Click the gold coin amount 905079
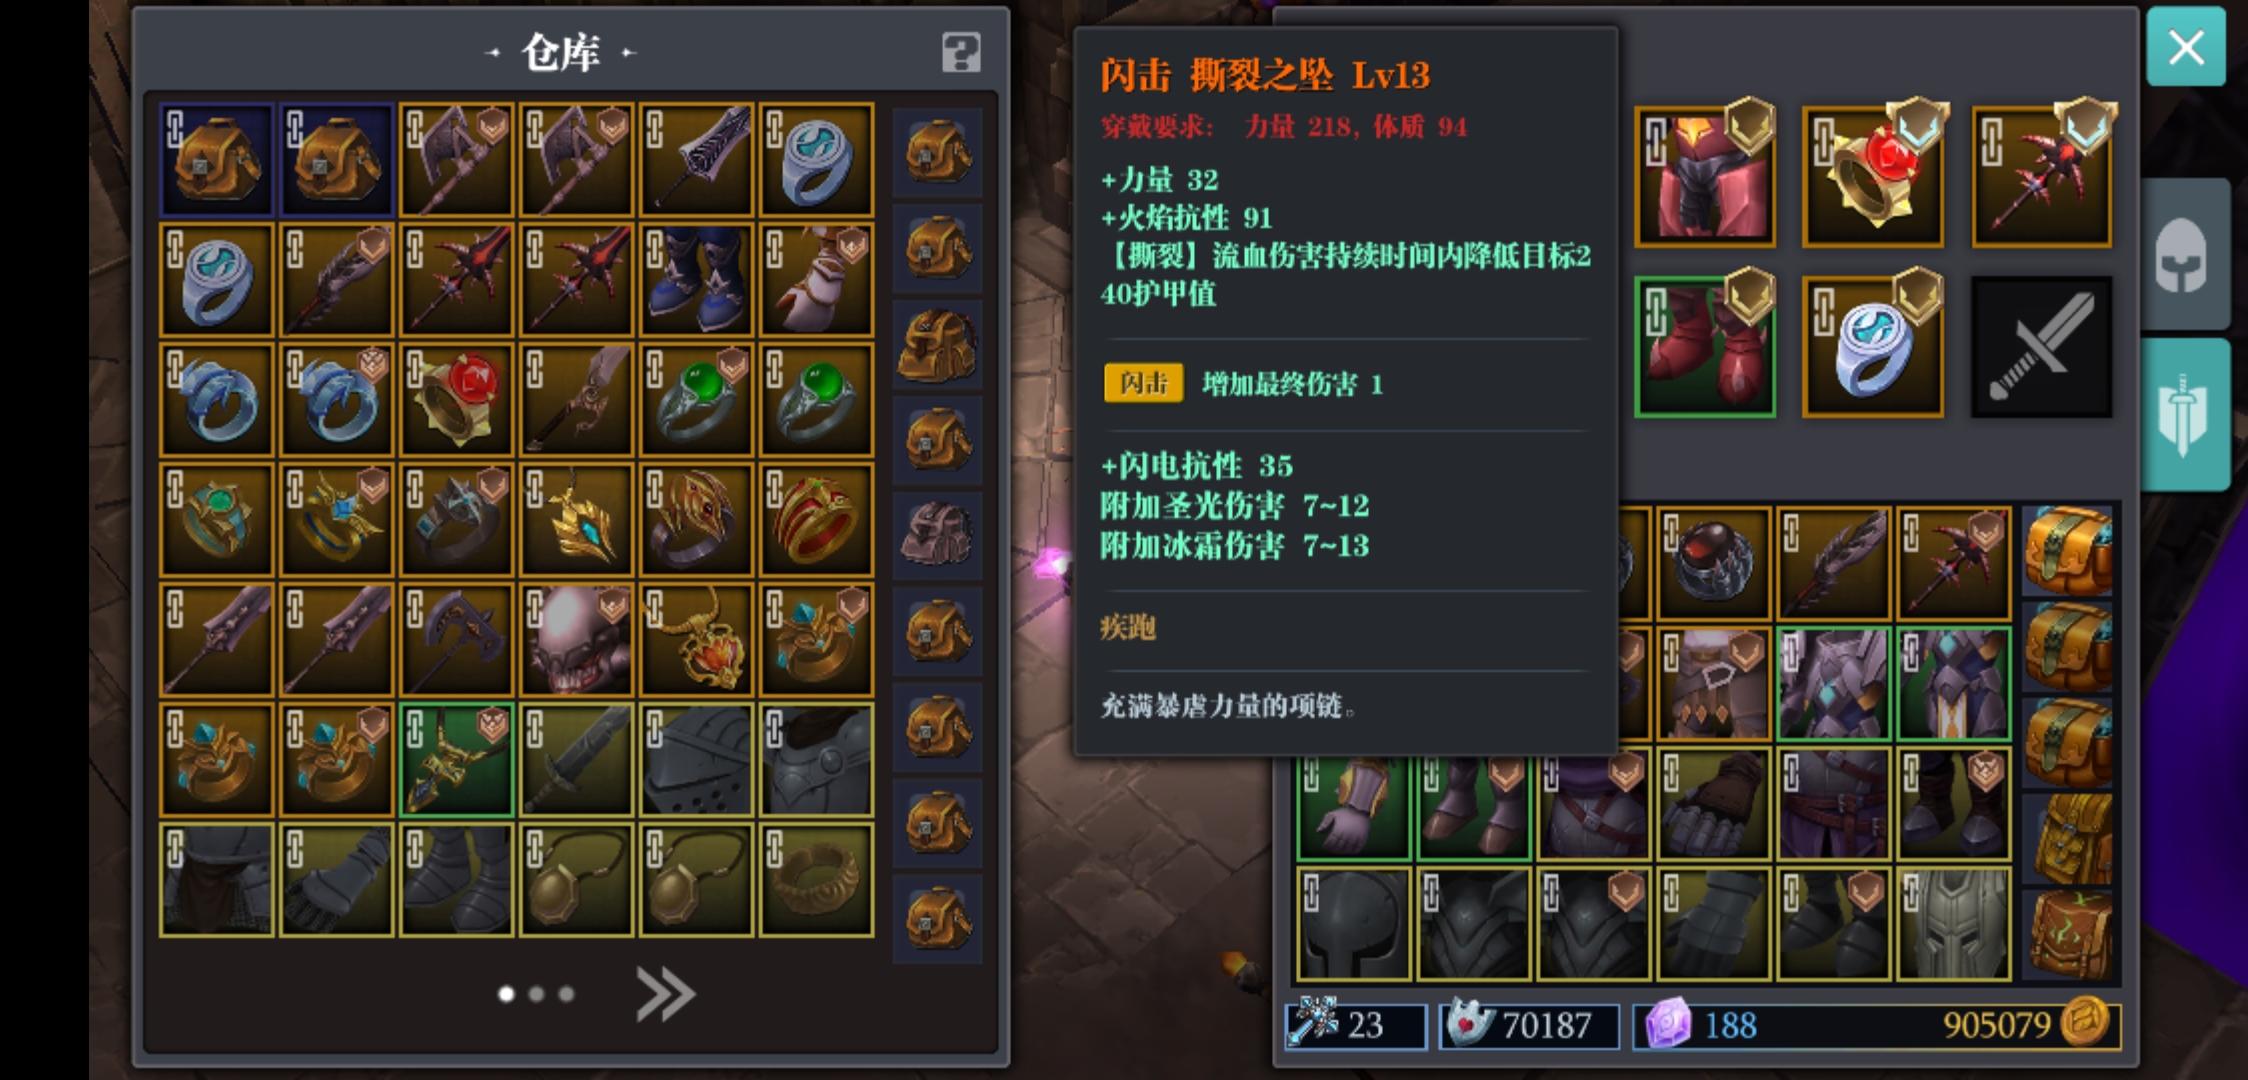 coord(1996,1025)
